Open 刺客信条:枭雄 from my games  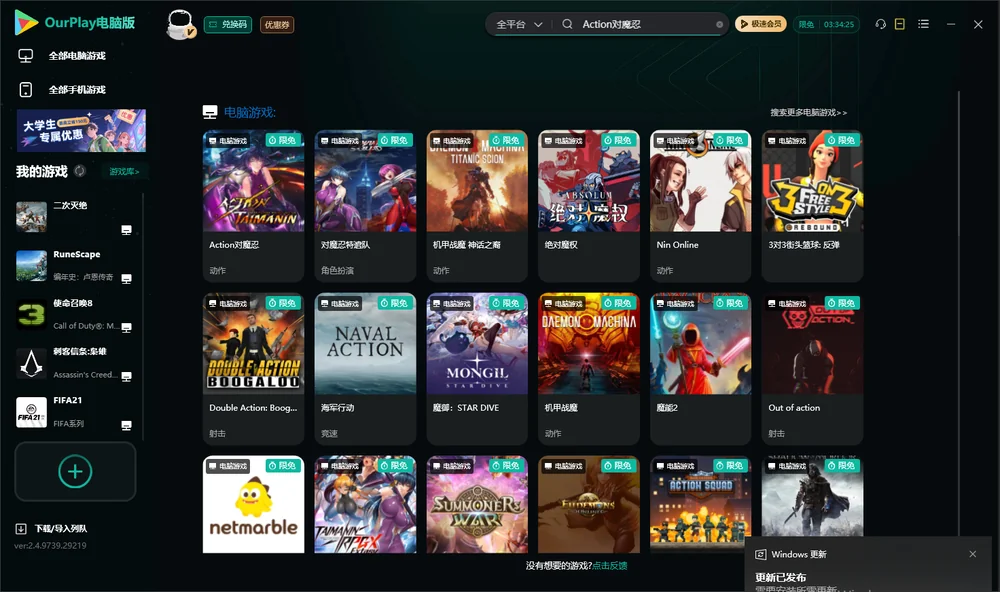[75, 363]
